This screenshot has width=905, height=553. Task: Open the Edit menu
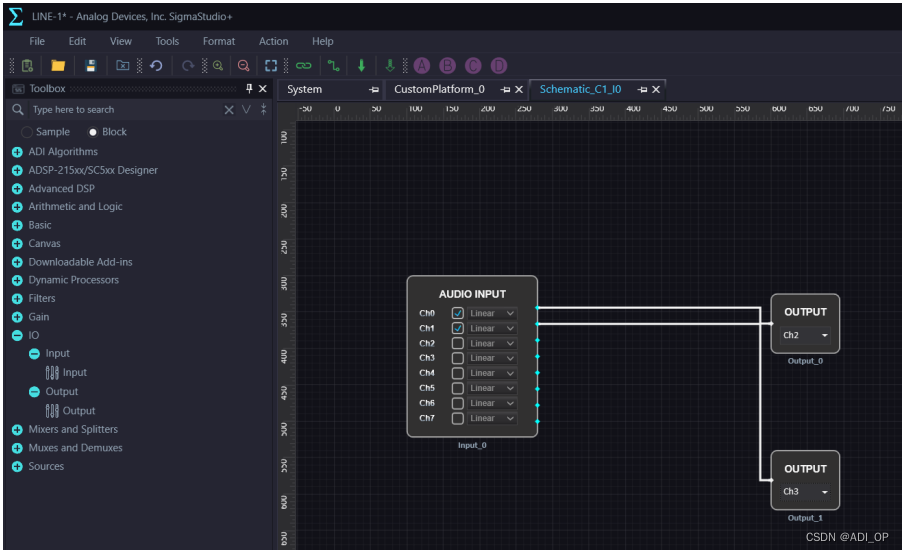pyautogui.click(x=77, y=42)
